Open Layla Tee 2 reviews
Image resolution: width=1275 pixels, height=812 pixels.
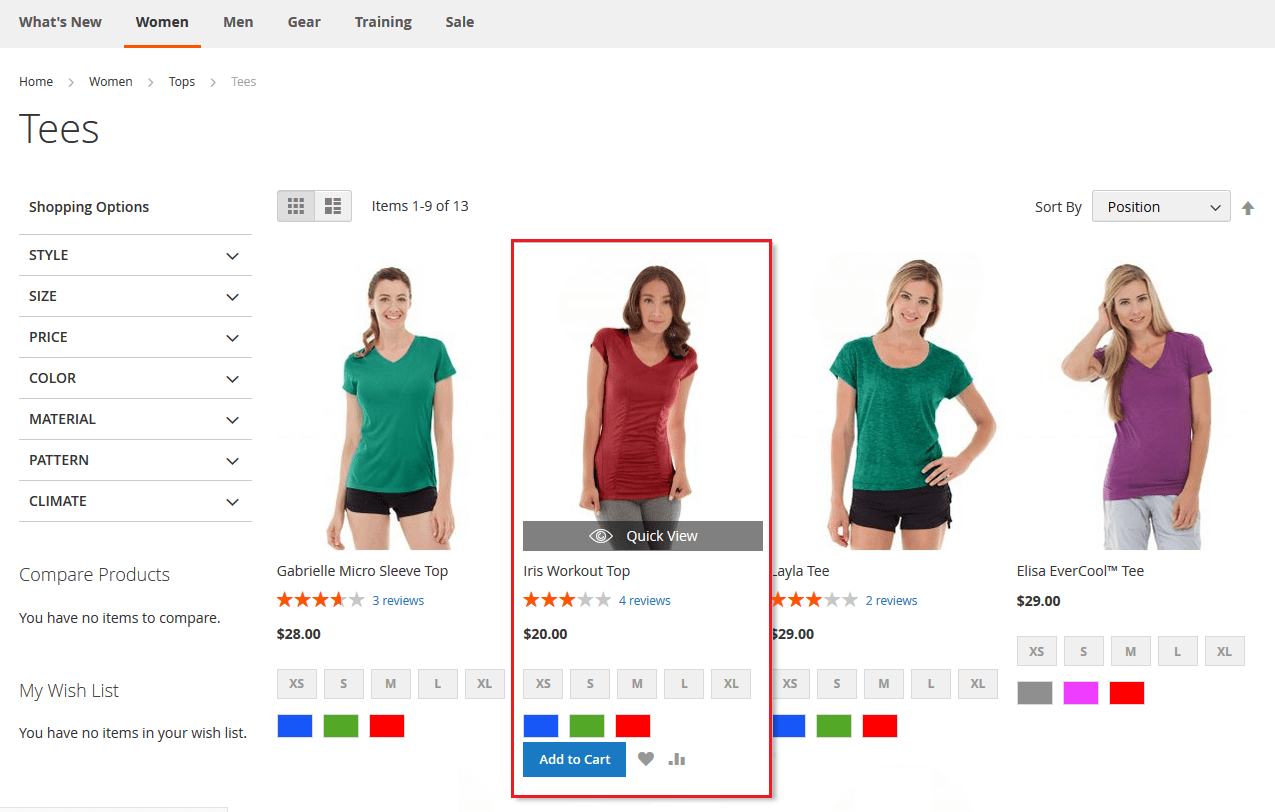pos(891,601)
